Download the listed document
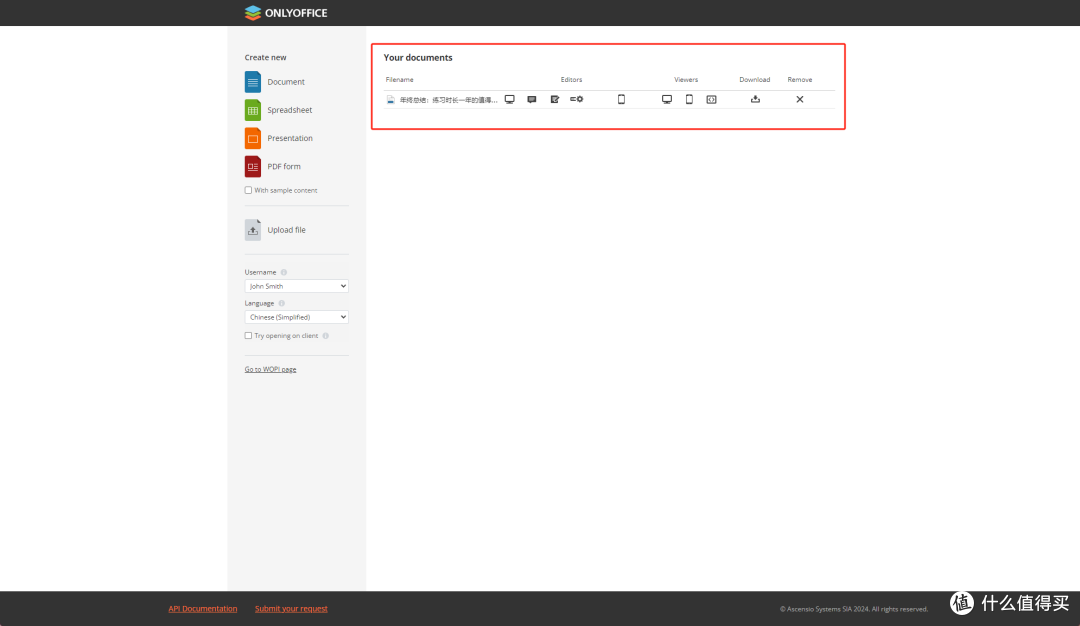 click(755, 99)
